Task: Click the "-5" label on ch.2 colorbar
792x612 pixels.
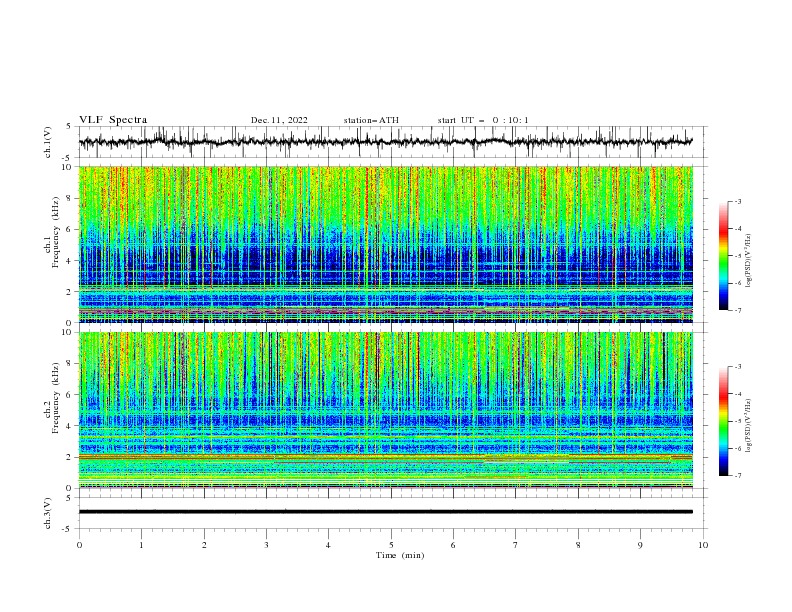Action: point(737,421)
